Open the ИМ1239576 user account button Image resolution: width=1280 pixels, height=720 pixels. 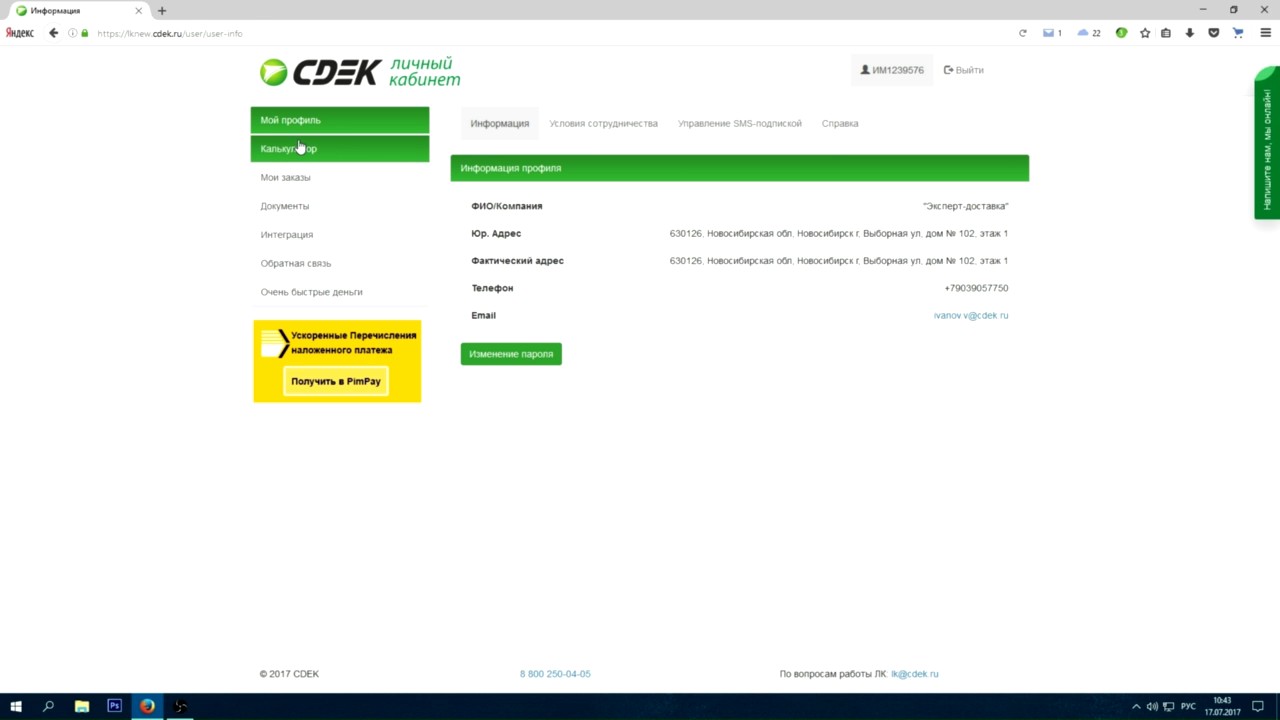pos(892,70)
